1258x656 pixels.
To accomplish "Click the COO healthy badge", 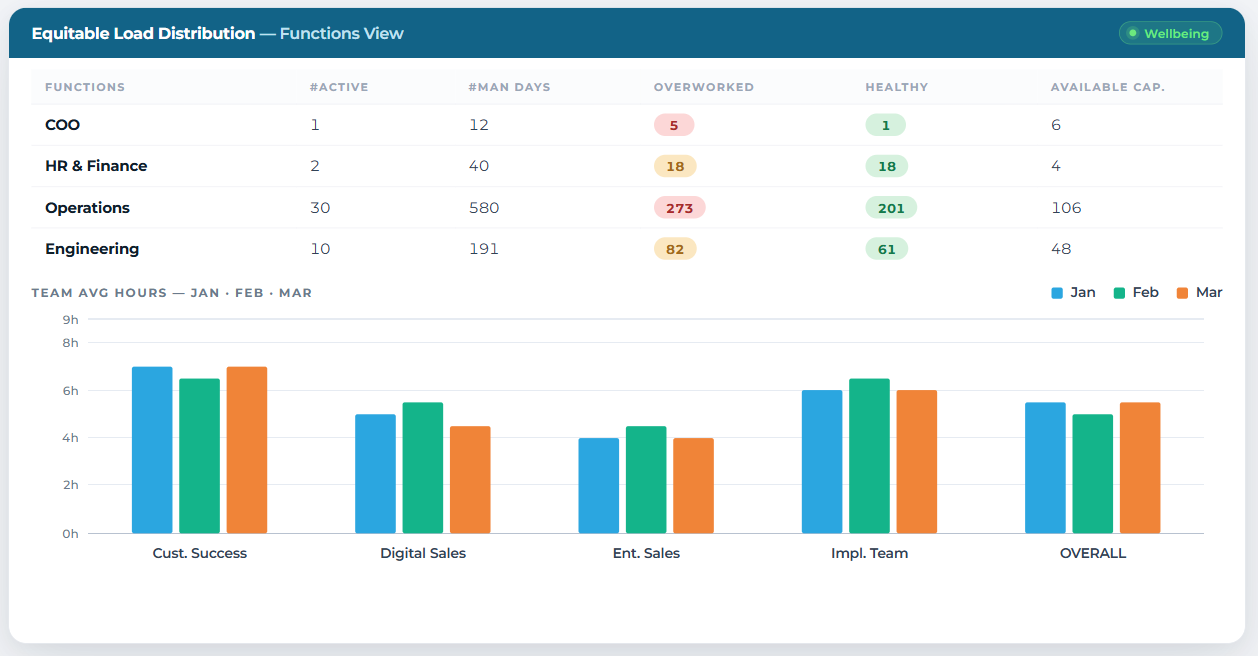I will click(886, 125).
